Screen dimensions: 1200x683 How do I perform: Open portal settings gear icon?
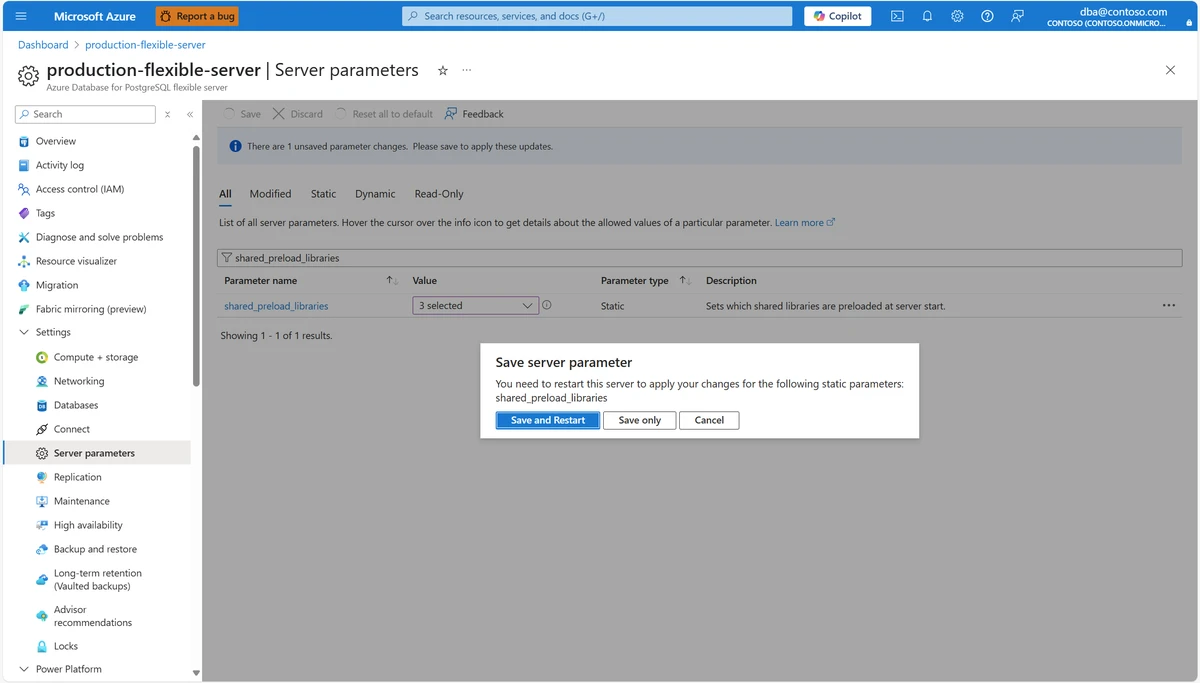[x=957, y=16]
